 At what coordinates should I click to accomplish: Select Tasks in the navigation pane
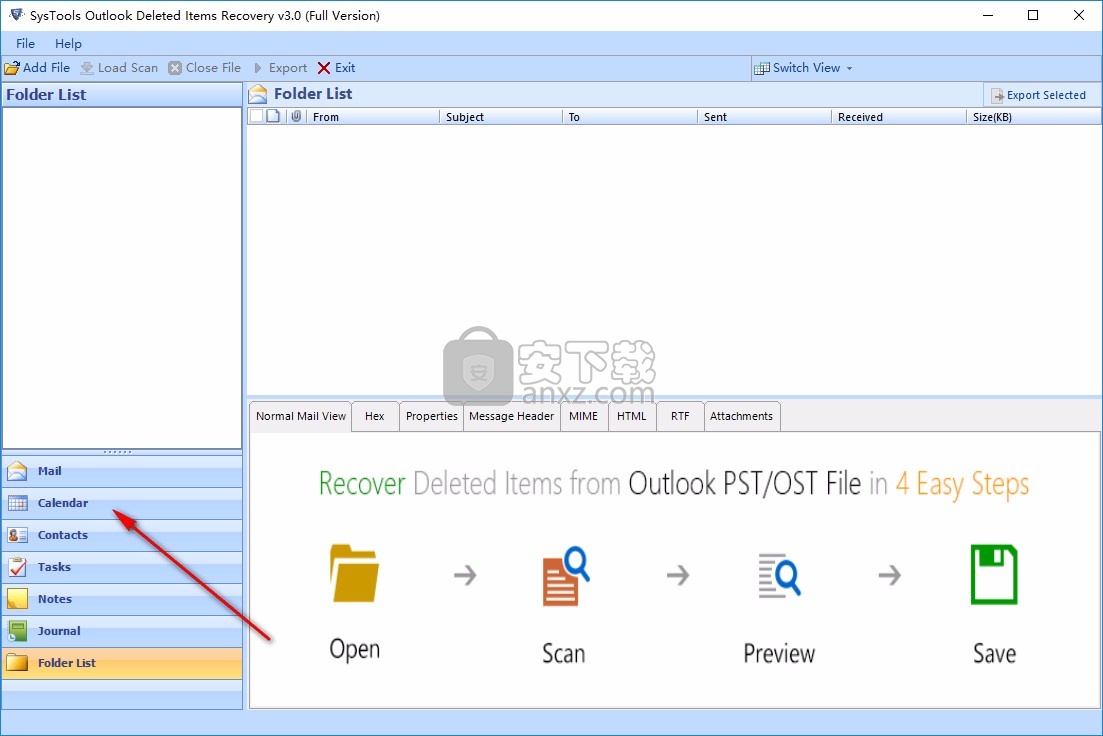[x=122, y=567]
